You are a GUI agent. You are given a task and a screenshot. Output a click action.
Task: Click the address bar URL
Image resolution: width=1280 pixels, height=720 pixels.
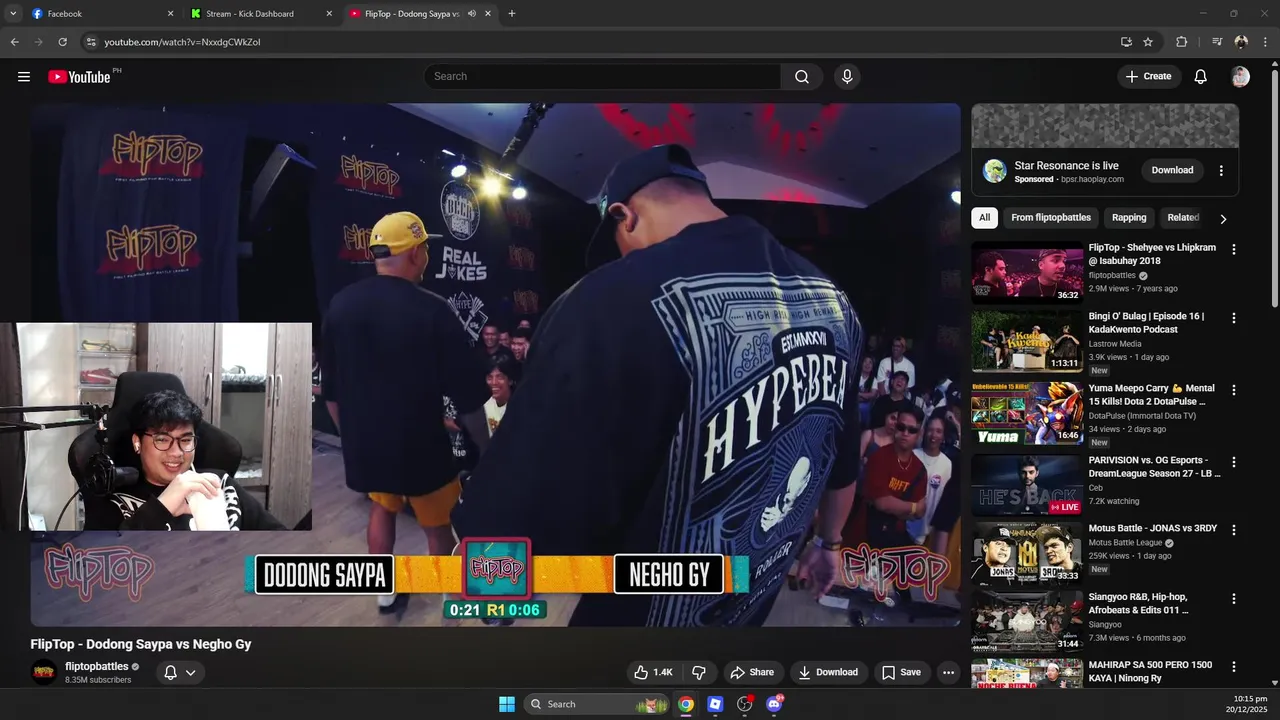[x=182, y=42]
